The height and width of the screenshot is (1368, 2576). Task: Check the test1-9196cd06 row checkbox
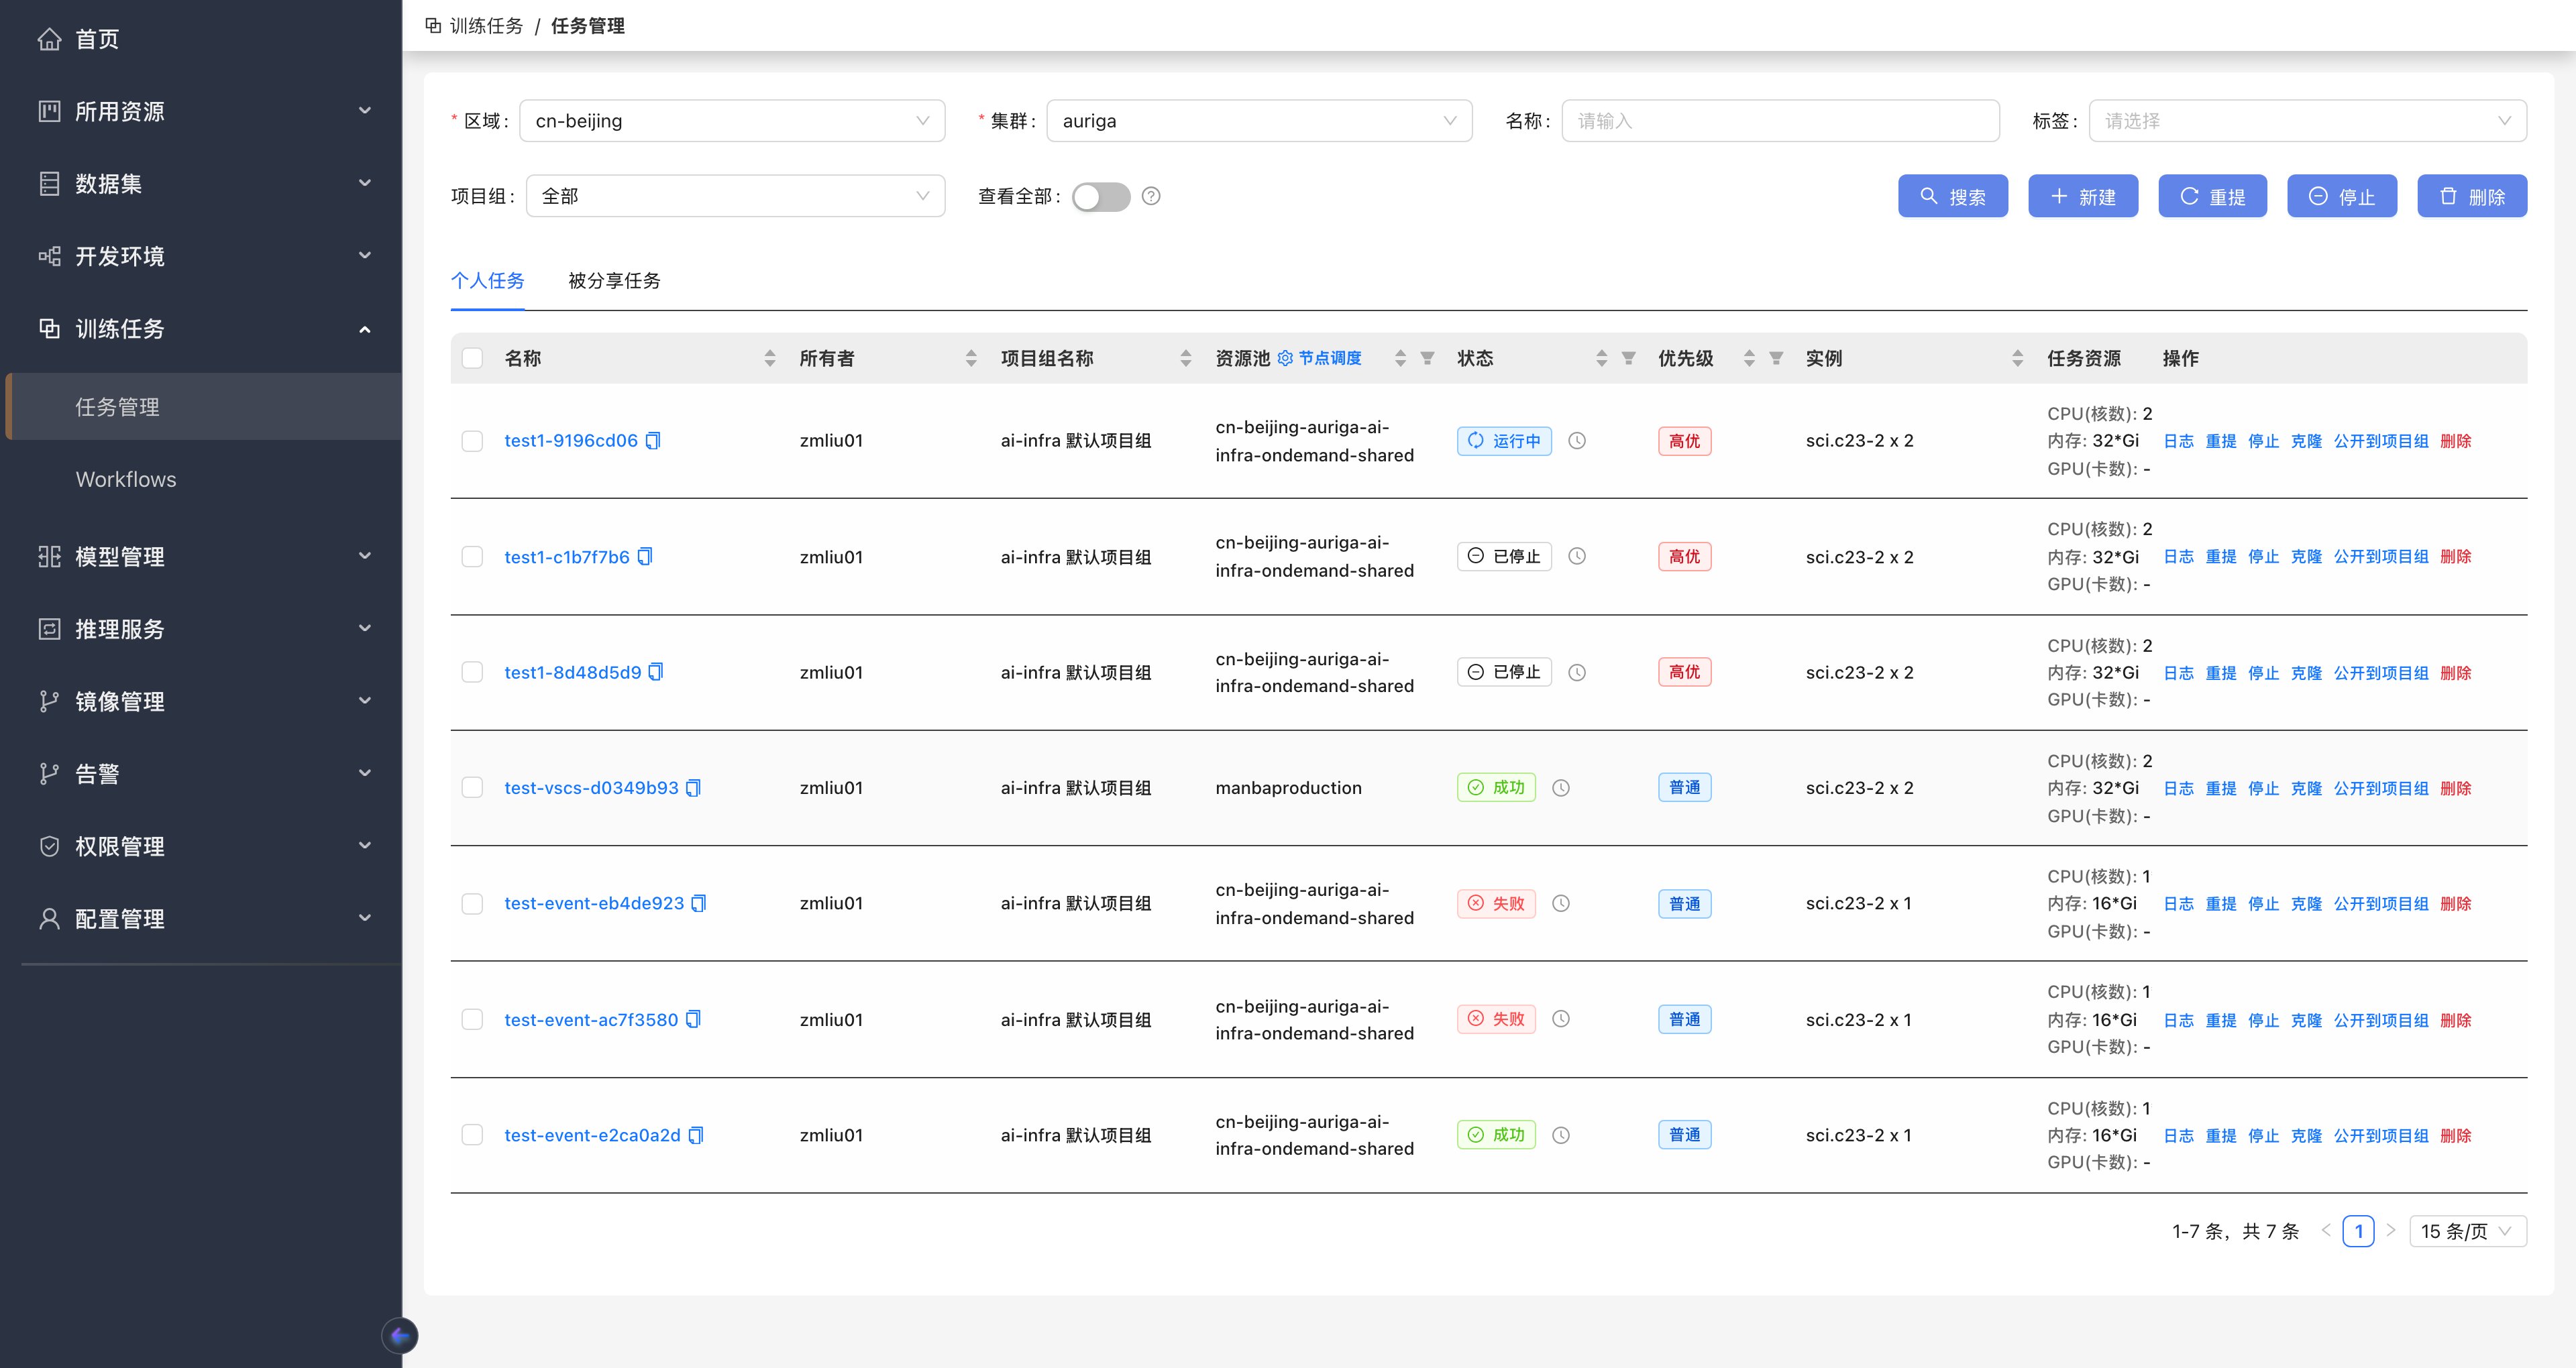tap(472, 441)
